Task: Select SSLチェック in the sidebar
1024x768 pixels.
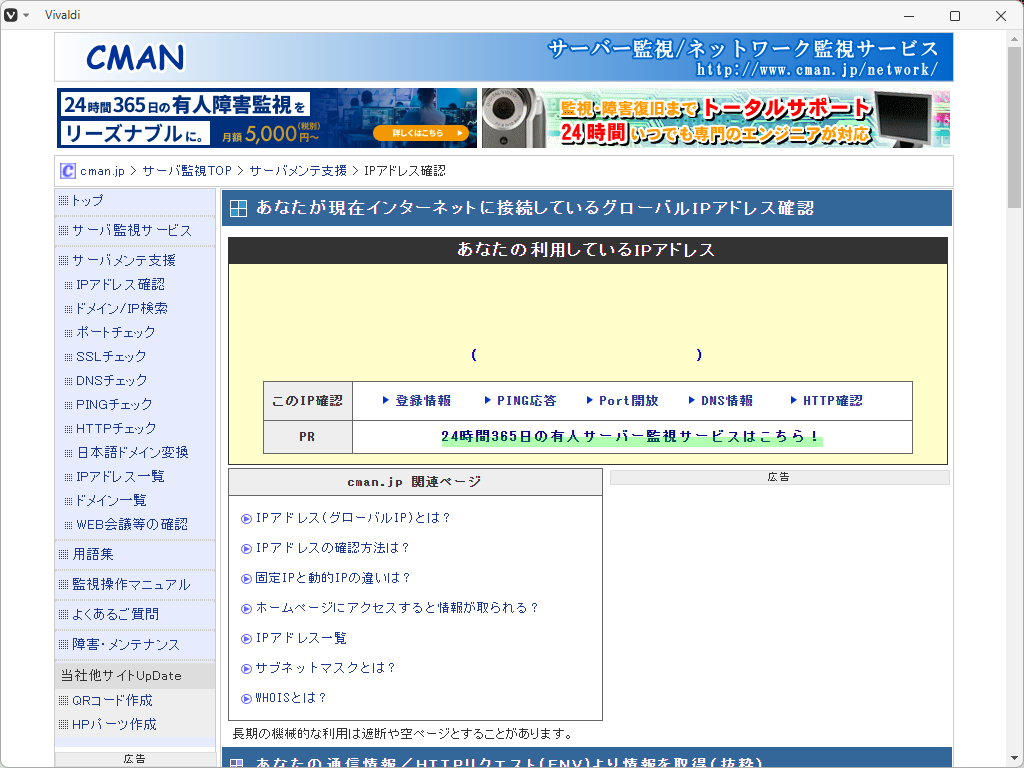Action: coord(111,357)
